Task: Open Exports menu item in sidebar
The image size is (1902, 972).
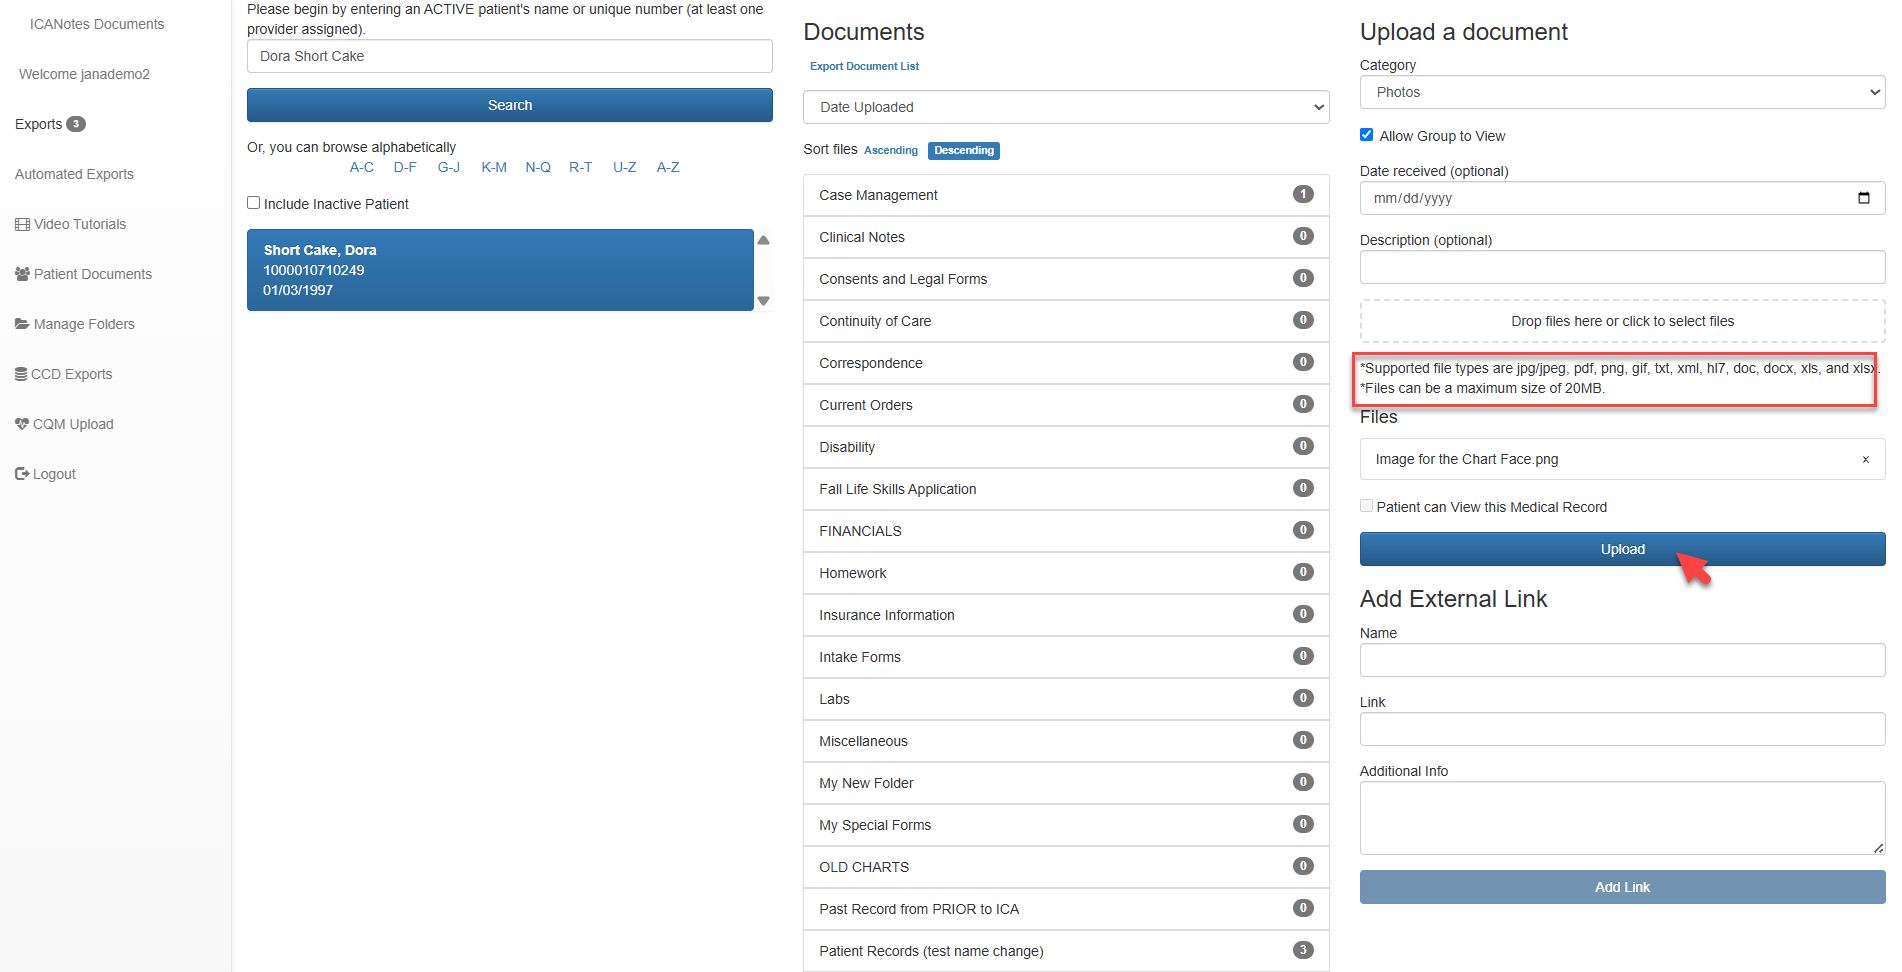Action: (39, 124)
